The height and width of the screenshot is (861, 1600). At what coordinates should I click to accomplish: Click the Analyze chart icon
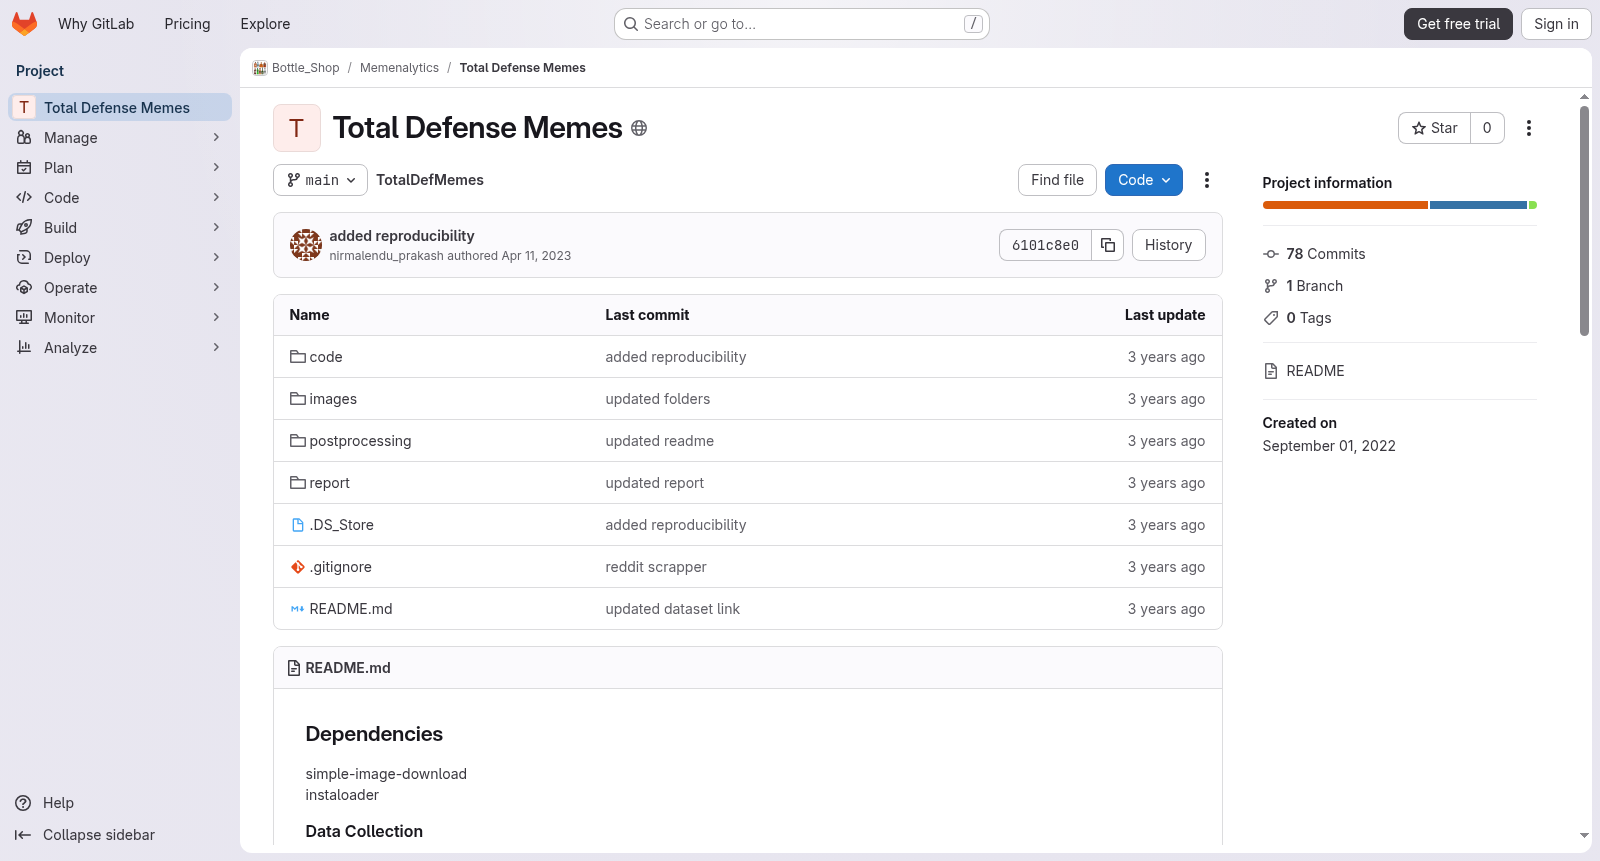click(x=24, y=348)
